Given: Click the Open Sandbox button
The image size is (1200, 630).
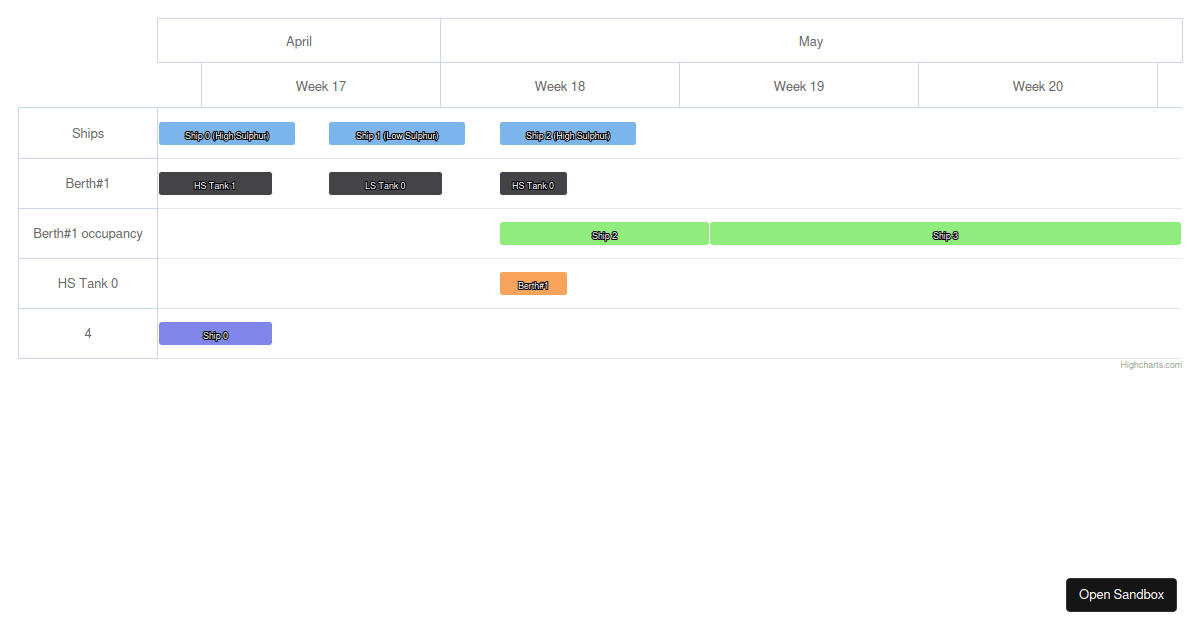Looking at the screenshot, I should (x=1121, y=594).
